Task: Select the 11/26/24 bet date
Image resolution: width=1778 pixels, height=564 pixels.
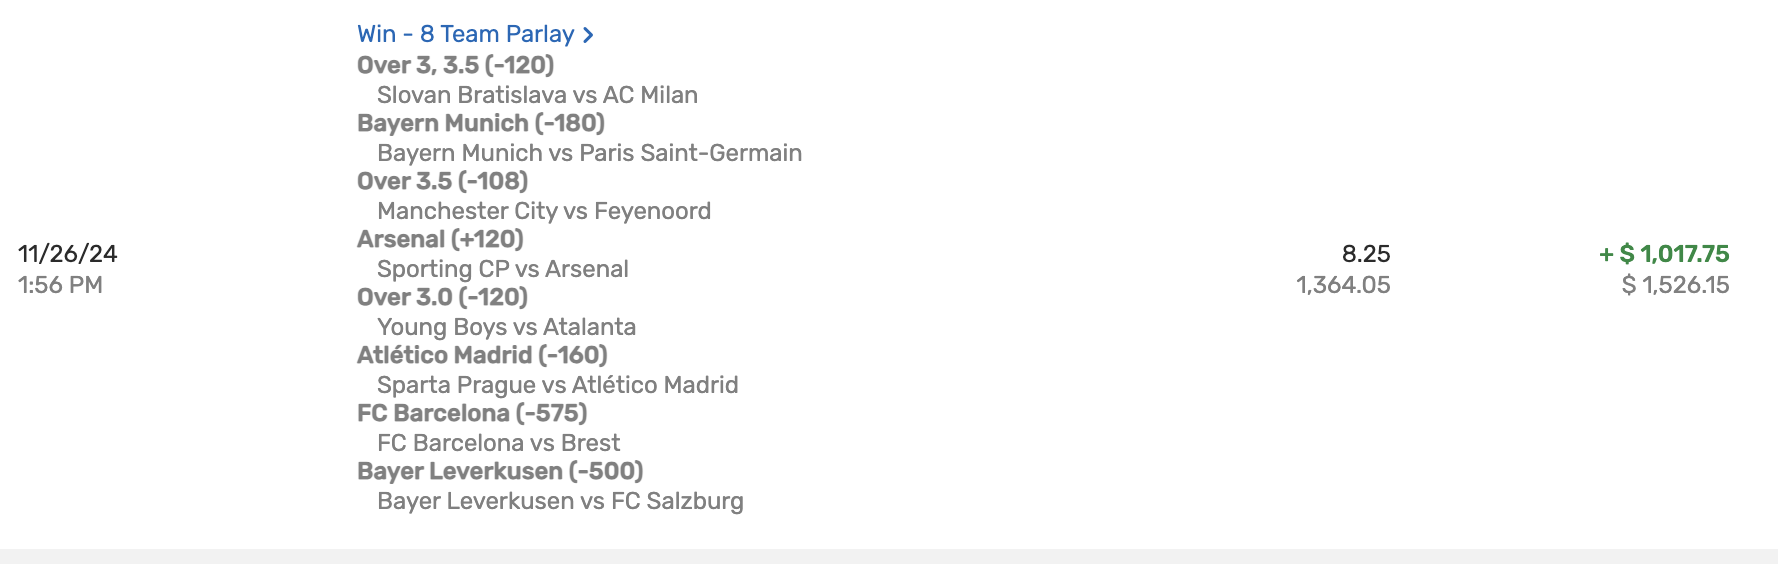Action: (68, 254)
